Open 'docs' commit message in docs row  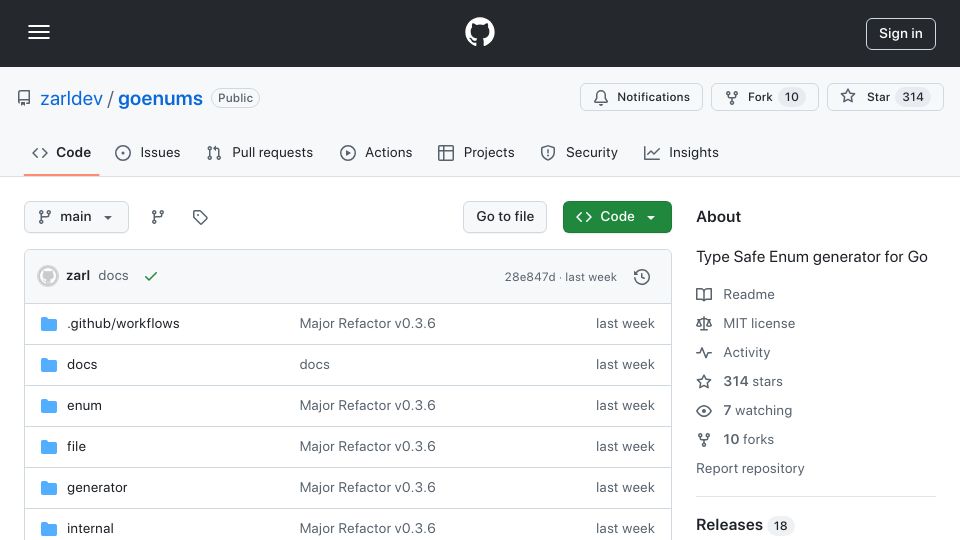pos(315,364)
